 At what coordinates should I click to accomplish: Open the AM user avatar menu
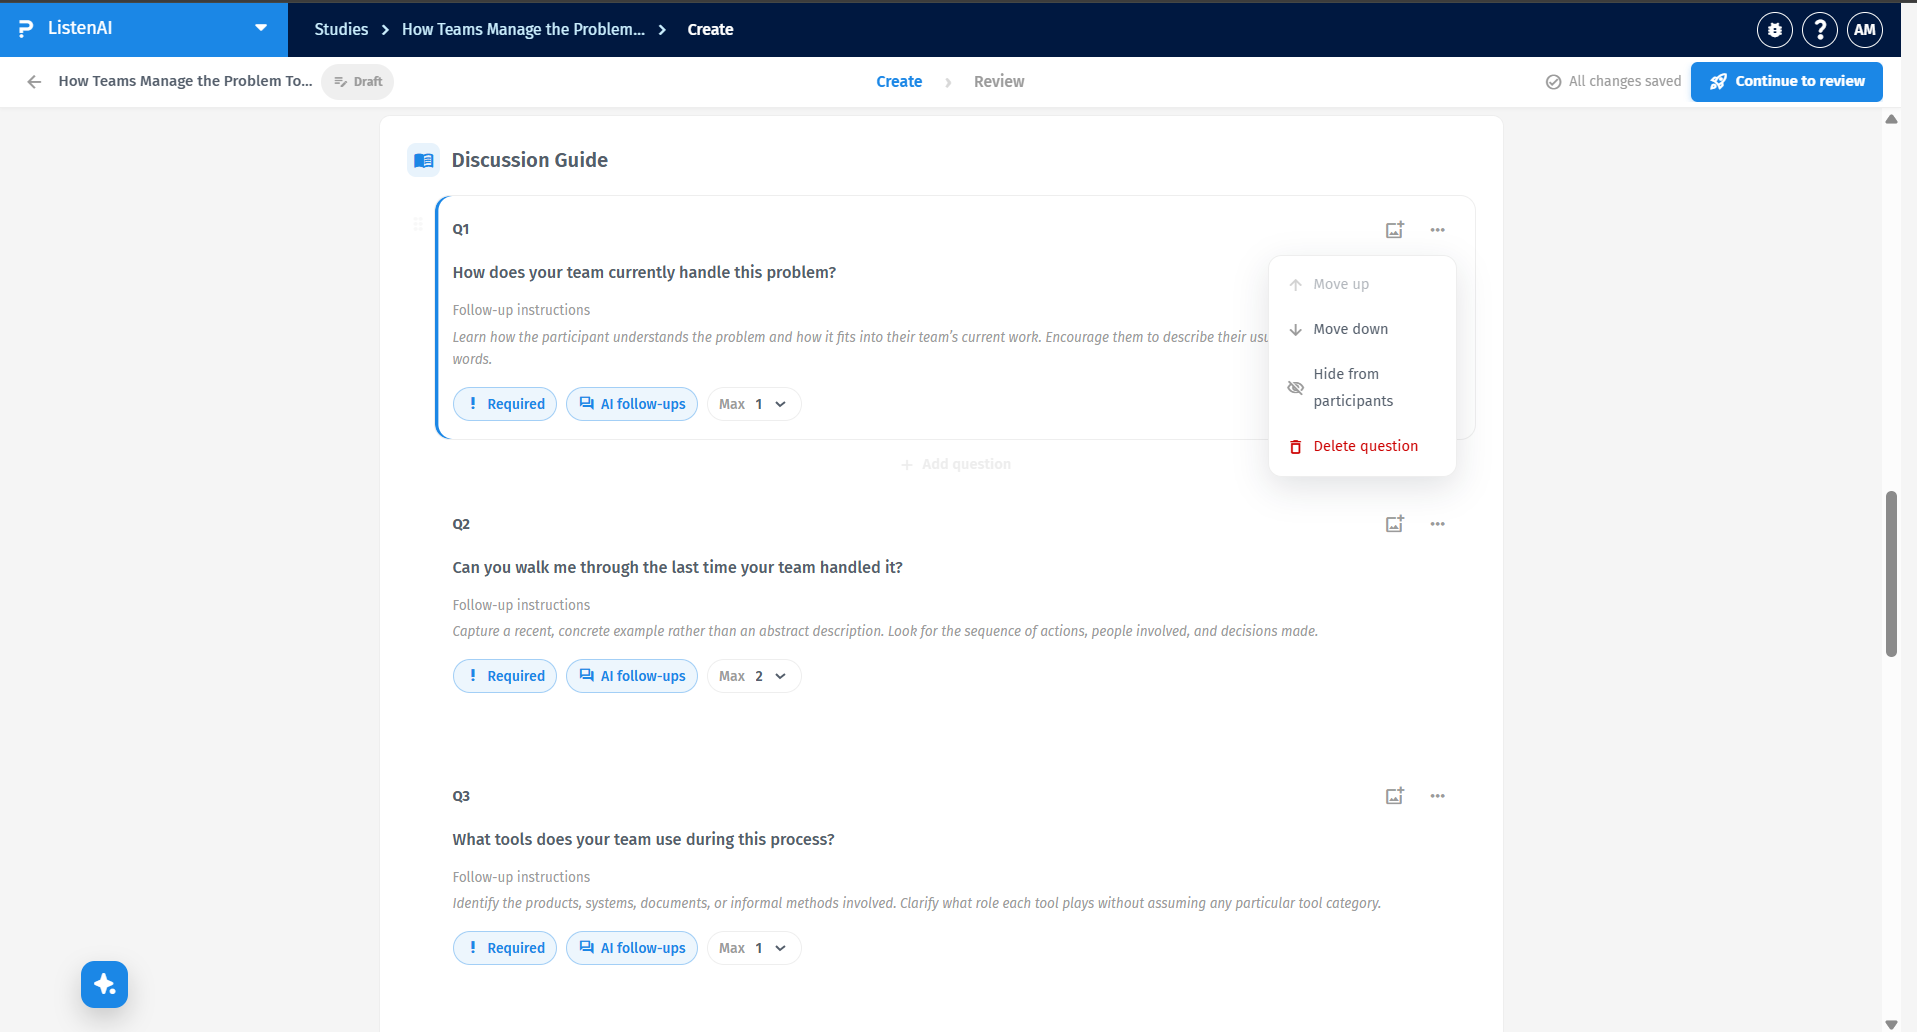coord(1865,30)
